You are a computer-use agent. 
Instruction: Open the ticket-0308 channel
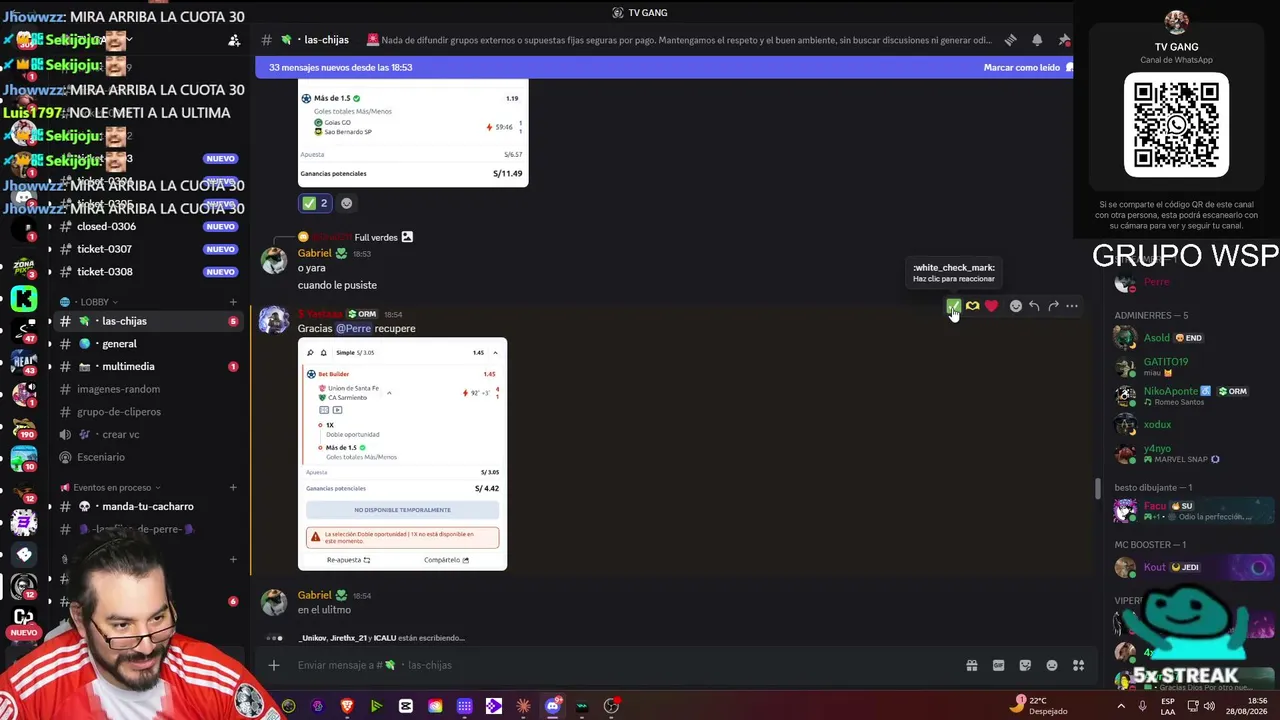pos(150,272)
